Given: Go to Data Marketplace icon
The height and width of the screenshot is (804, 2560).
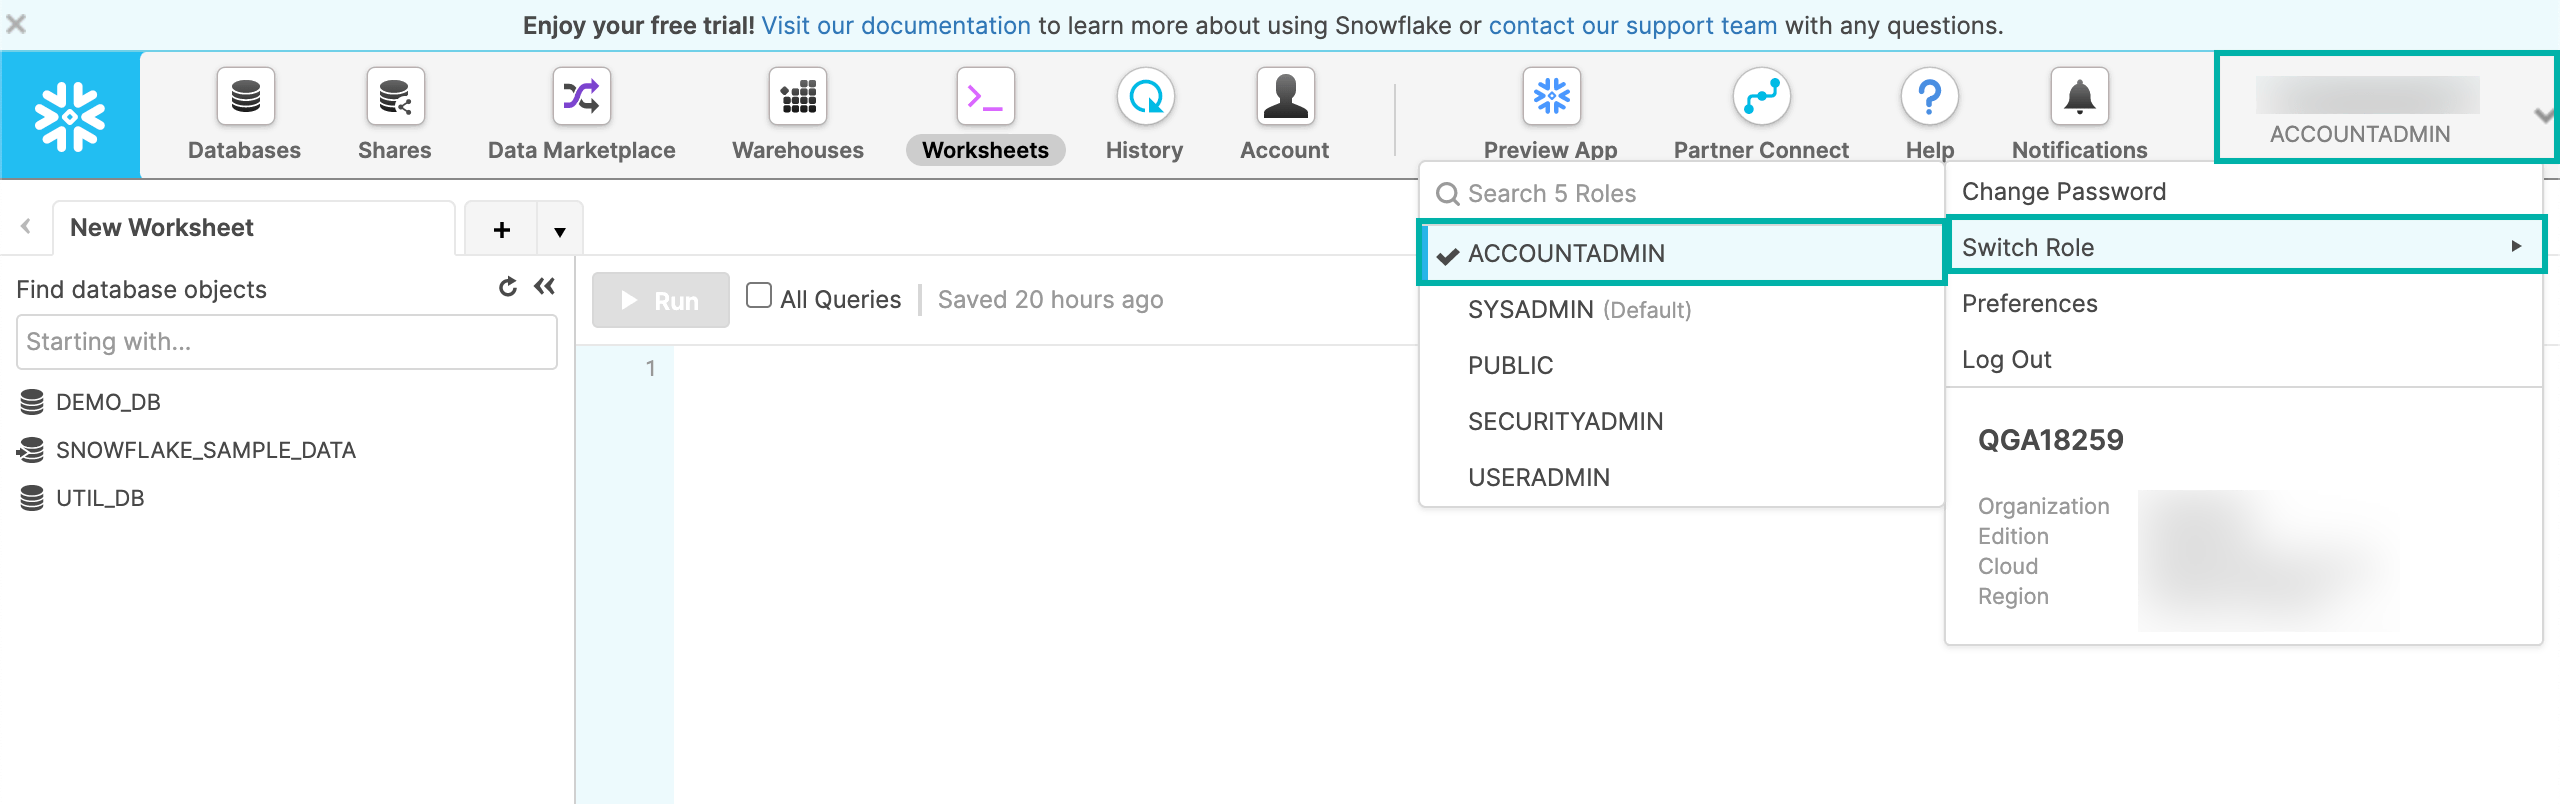Looking at the screenshot, I should tap(581, 97).
